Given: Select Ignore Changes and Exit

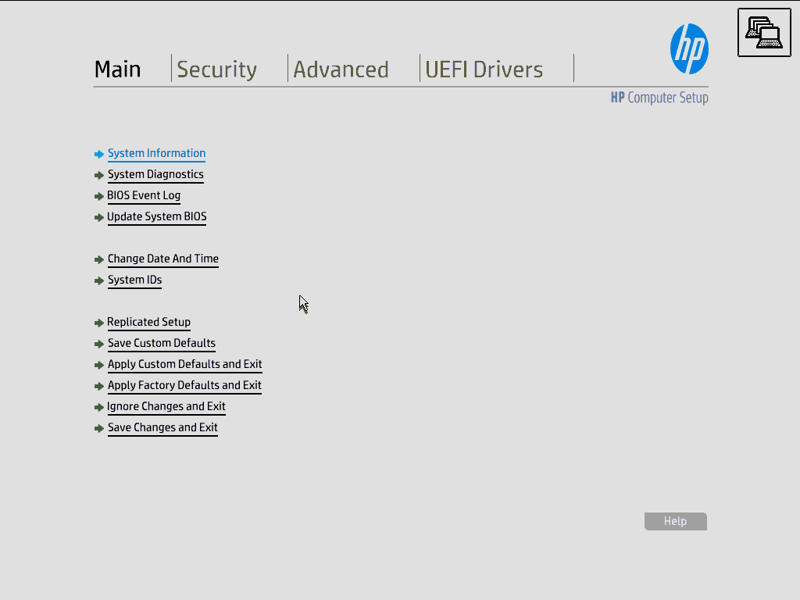Looking at the screenshot, I should pyautogui.click(x=166, y=406).
